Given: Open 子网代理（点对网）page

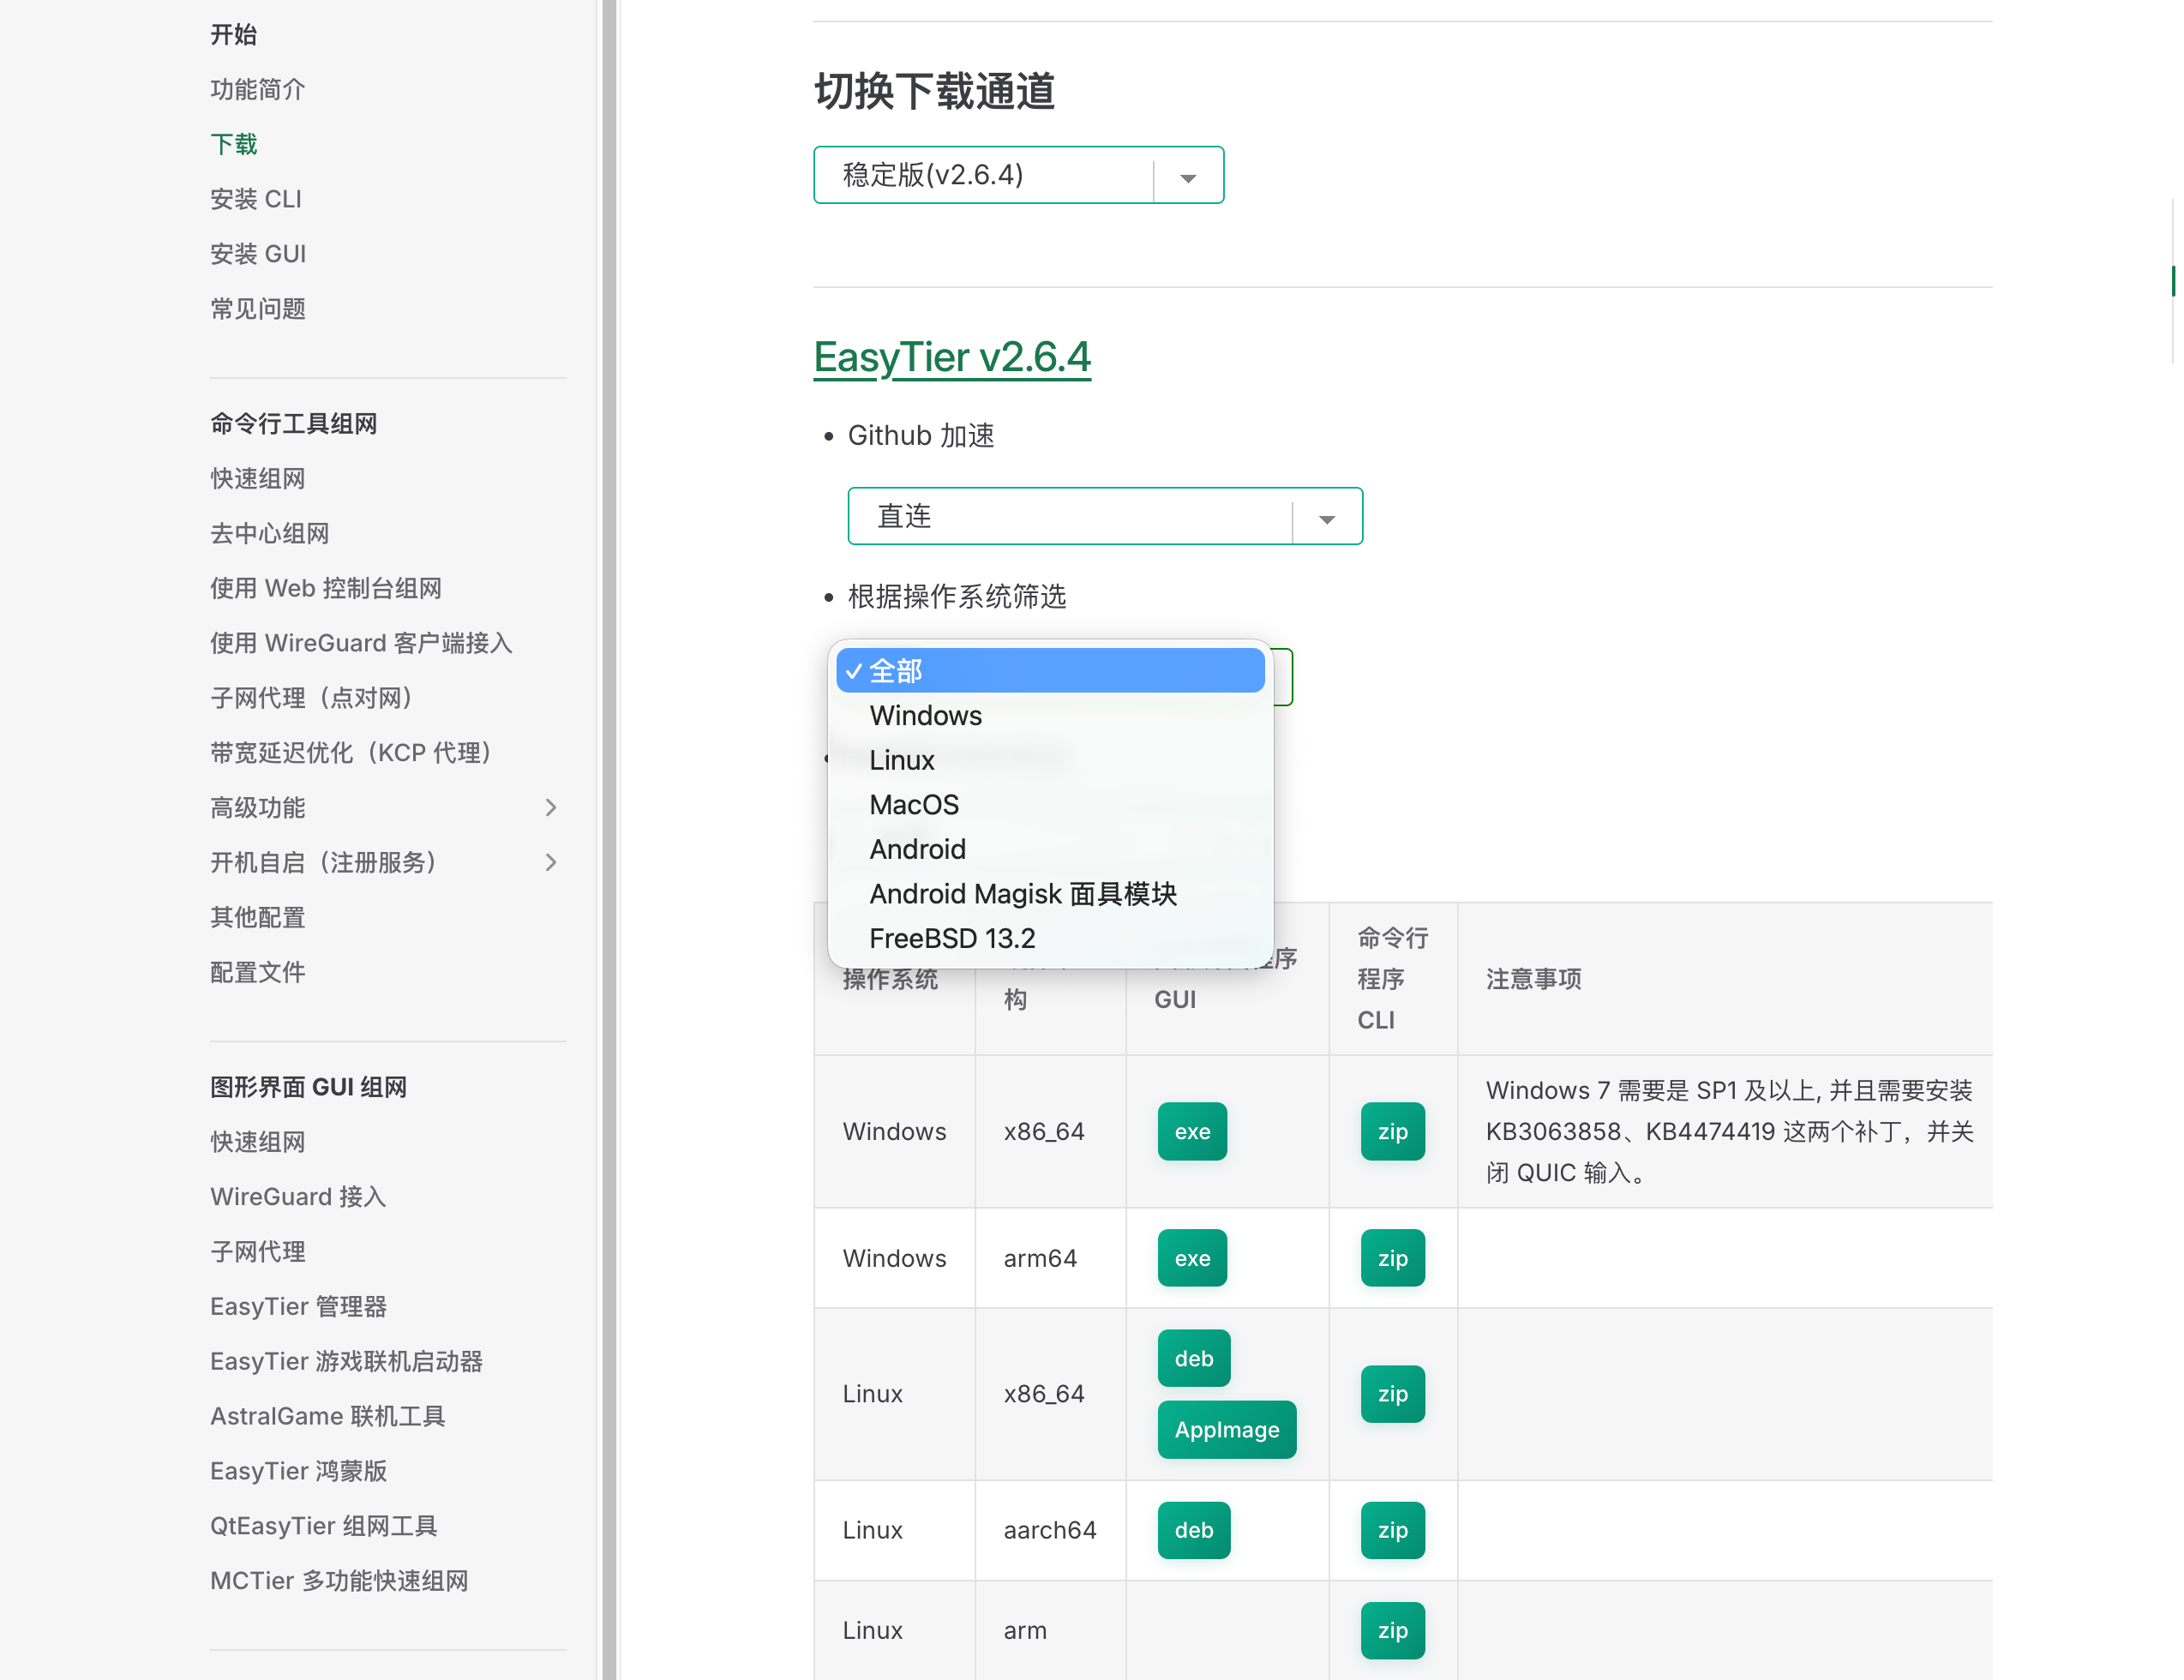Looking at the screenshot, I should [312, 698].
